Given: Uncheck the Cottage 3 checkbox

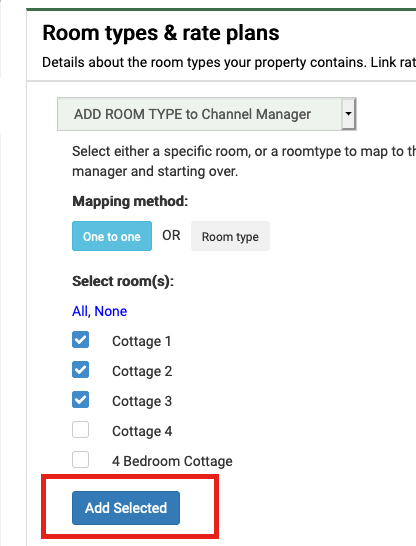Looking at the screenshot, I should [80, 400].
